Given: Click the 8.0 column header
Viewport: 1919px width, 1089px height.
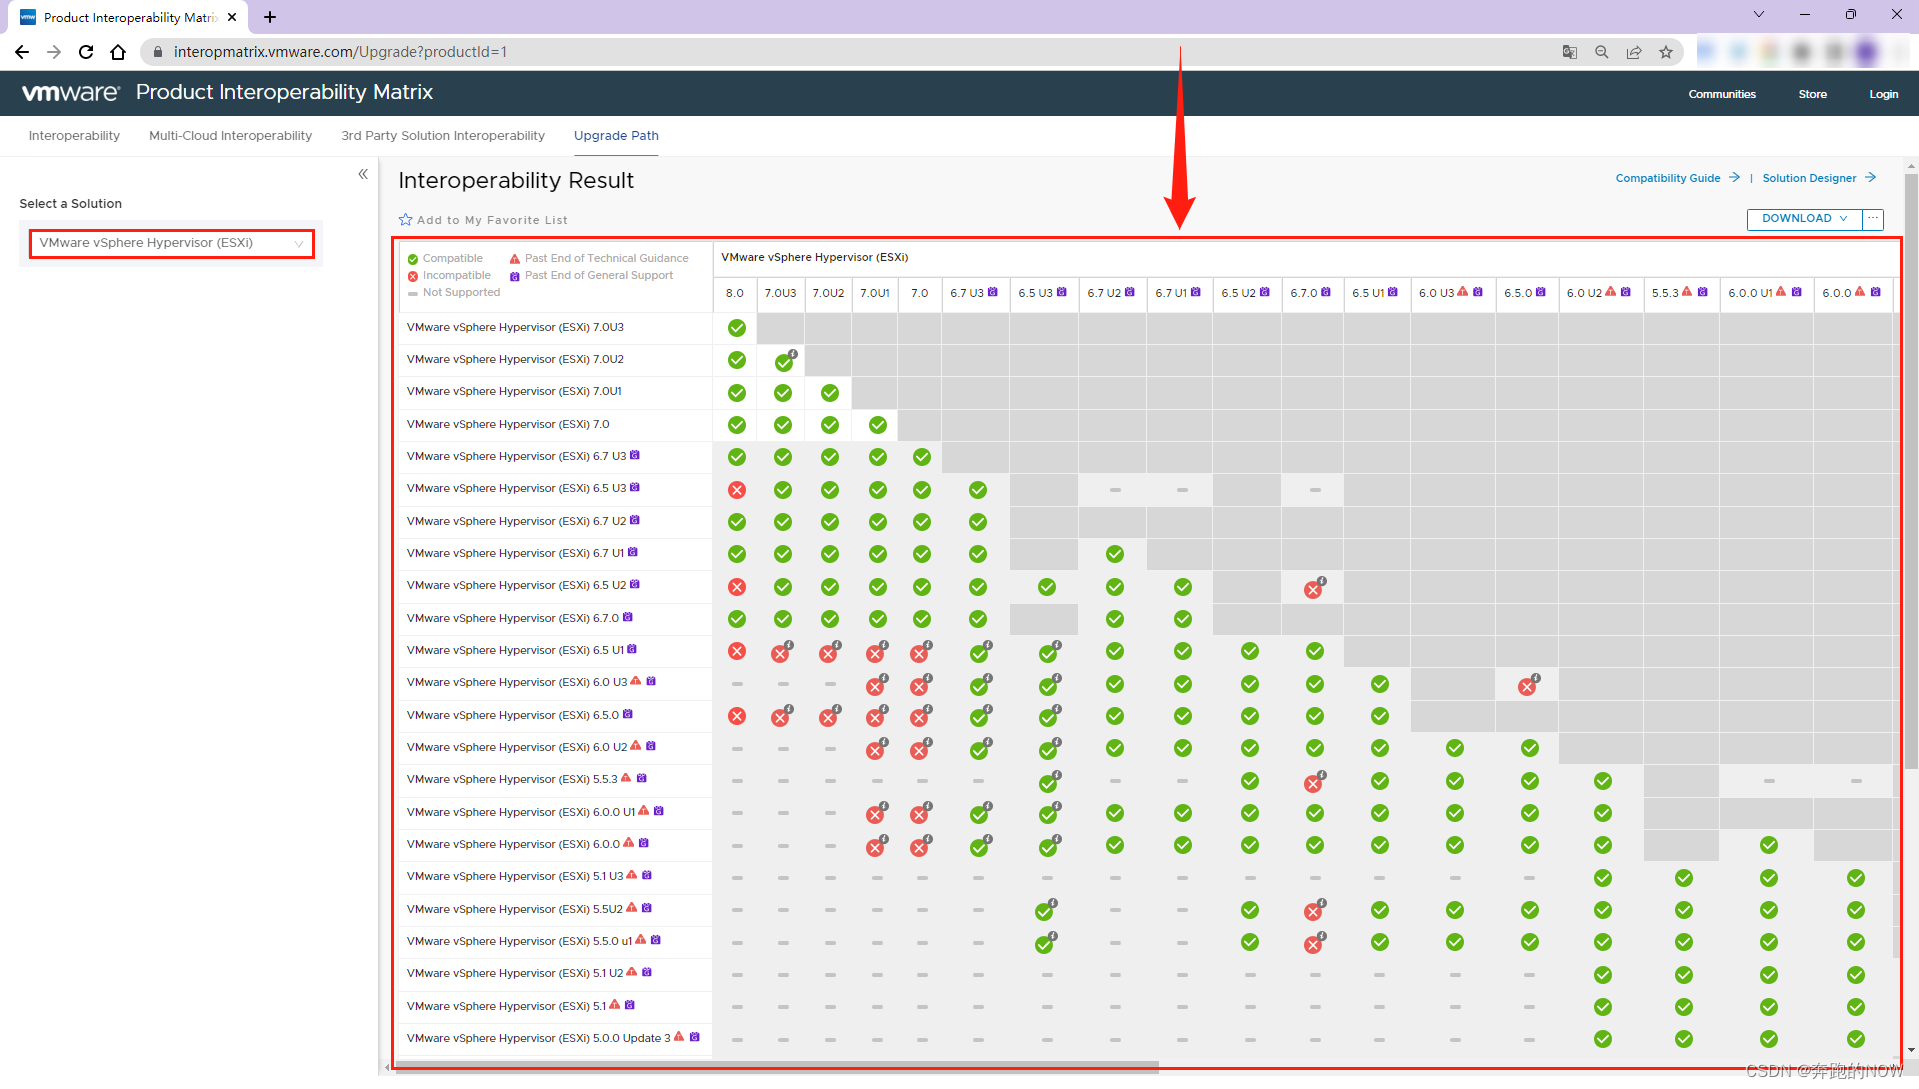Looking at the screenshot, I should (735, 293).
